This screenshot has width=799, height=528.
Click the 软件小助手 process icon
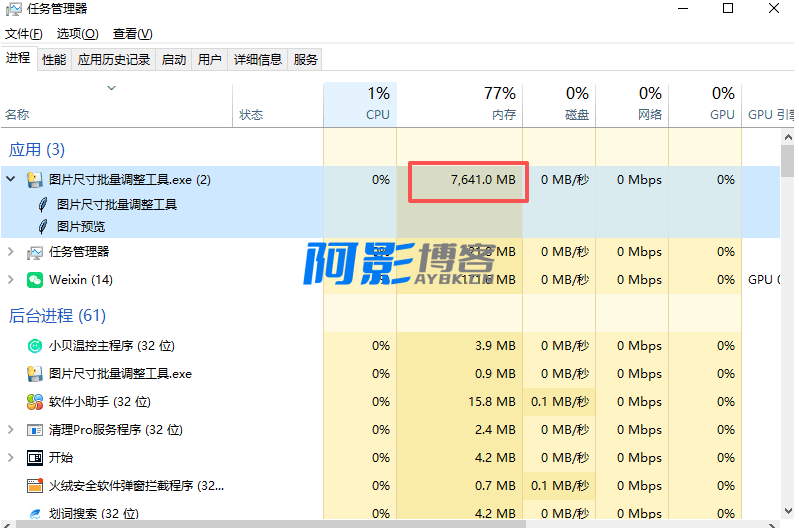point(35,402)
